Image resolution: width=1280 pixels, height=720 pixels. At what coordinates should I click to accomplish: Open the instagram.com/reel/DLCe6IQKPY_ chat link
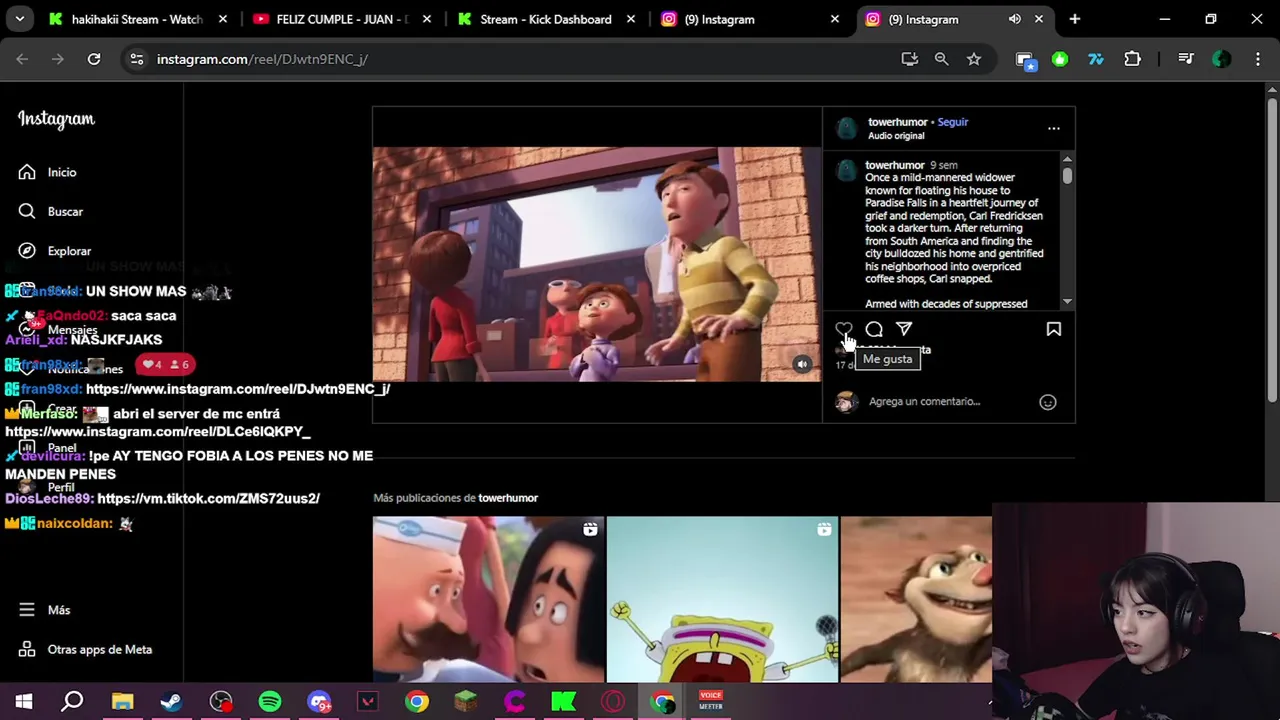point(158,432)
